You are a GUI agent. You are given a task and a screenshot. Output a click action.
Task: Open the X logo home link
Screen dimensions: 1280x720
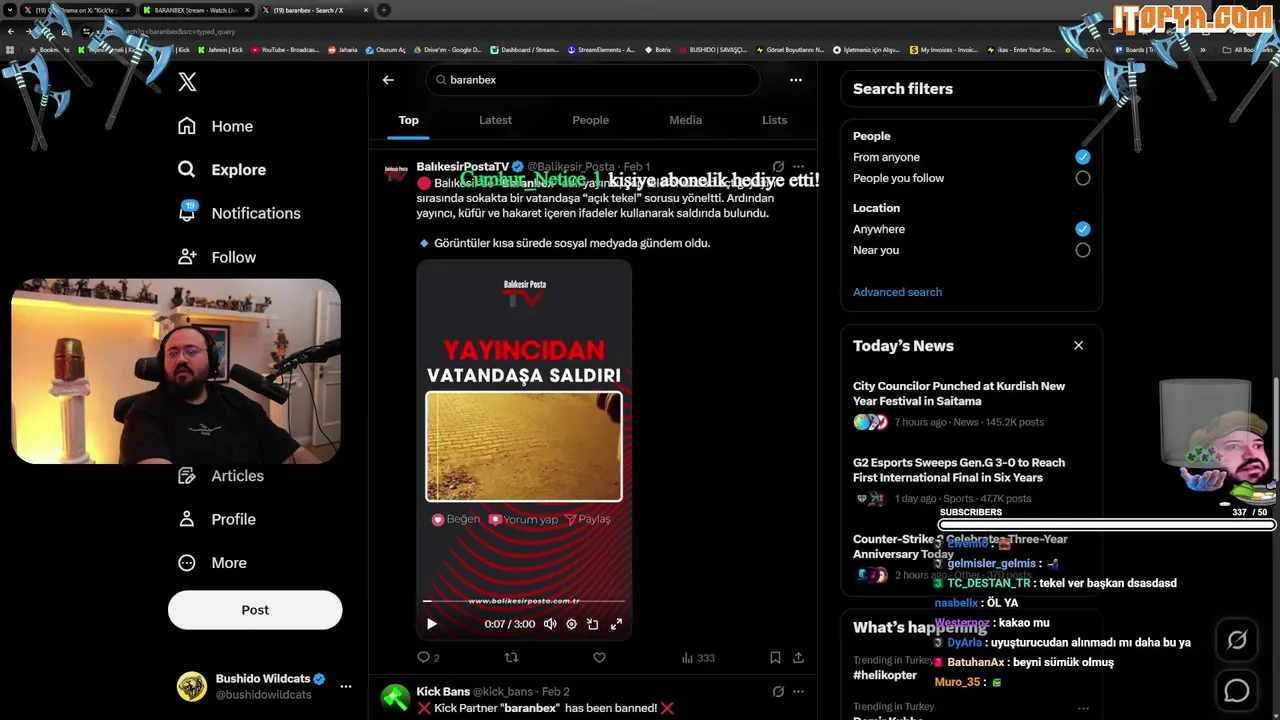[x=187, y=82]
